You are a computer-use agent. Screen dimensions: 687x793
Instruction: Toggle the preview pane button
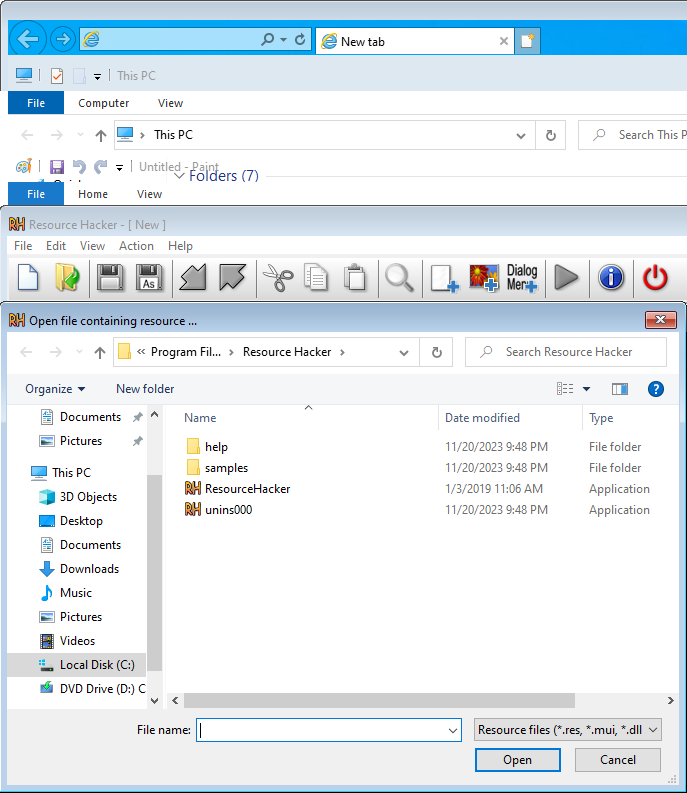(620, 389)
